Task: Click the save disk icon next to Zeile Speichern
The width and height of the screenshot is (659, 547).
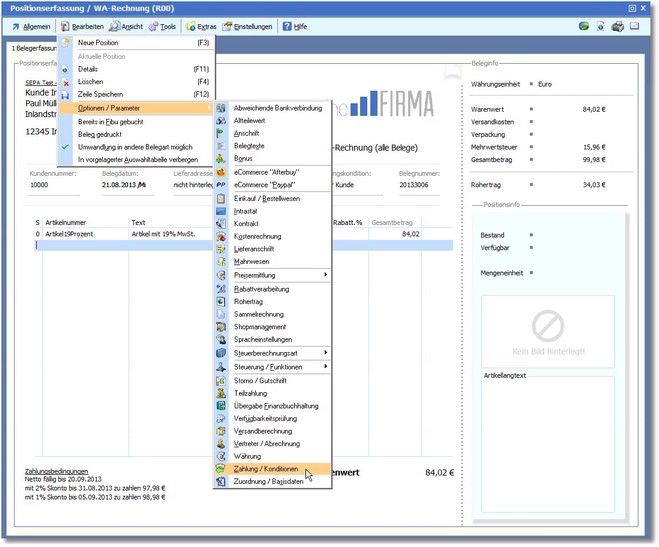Action: point(66,94)
